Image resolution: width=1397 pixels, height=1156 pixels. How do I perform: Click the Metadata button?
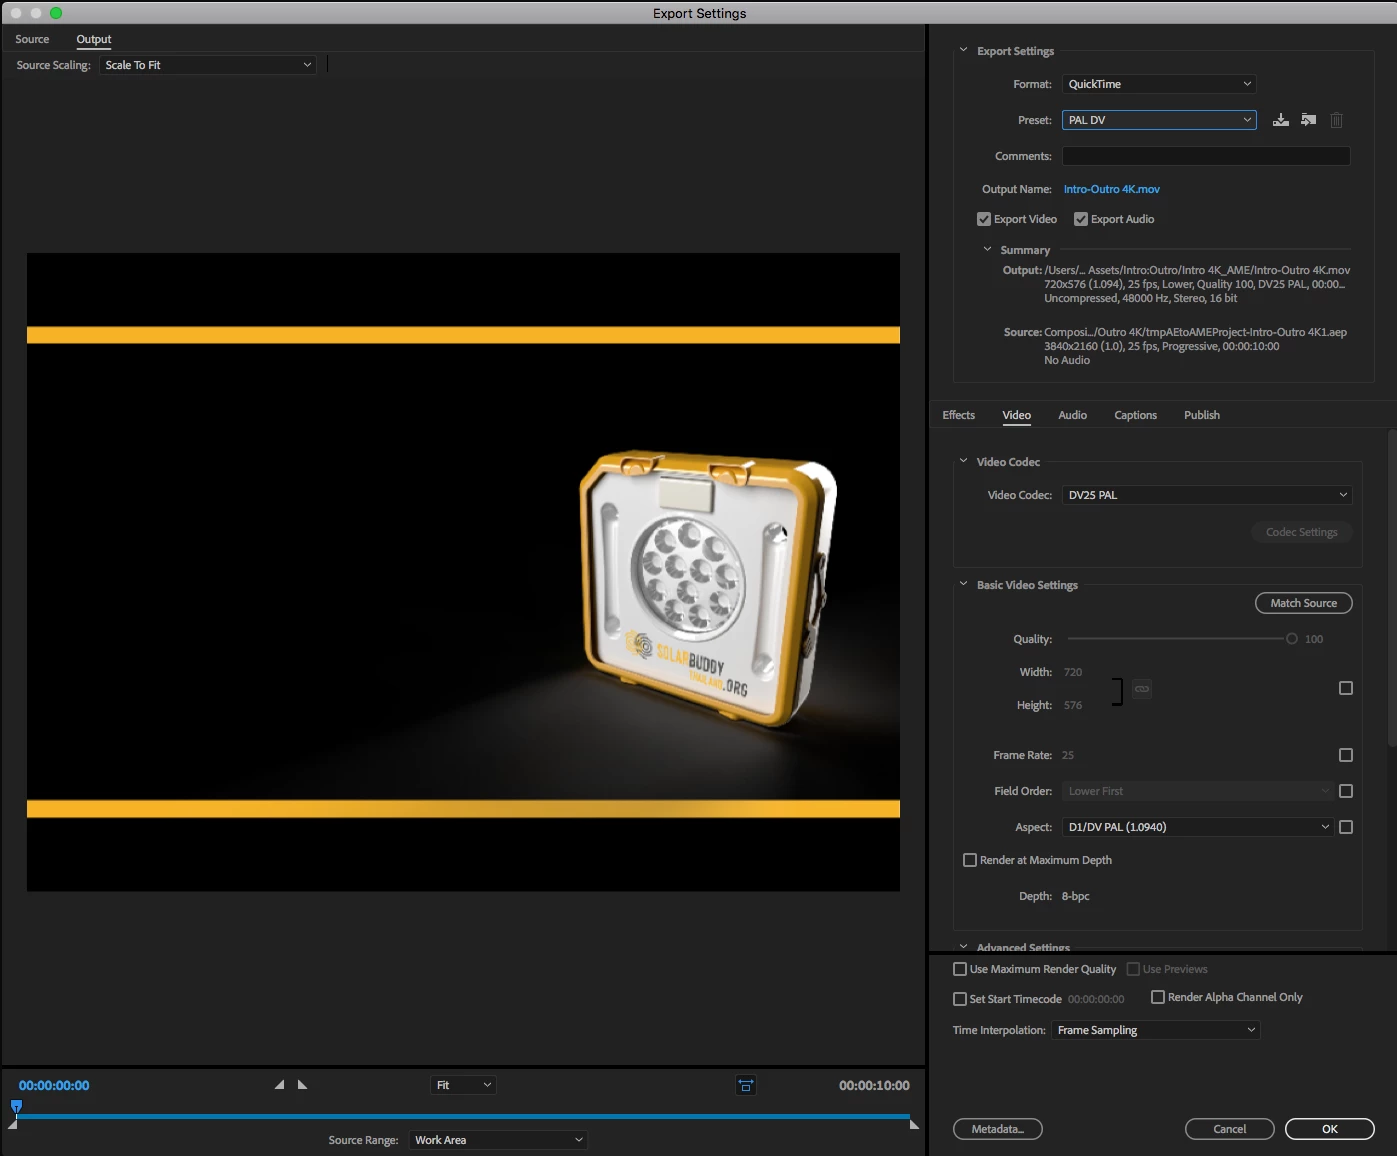pyautogui.click(x=998, y=1129)
